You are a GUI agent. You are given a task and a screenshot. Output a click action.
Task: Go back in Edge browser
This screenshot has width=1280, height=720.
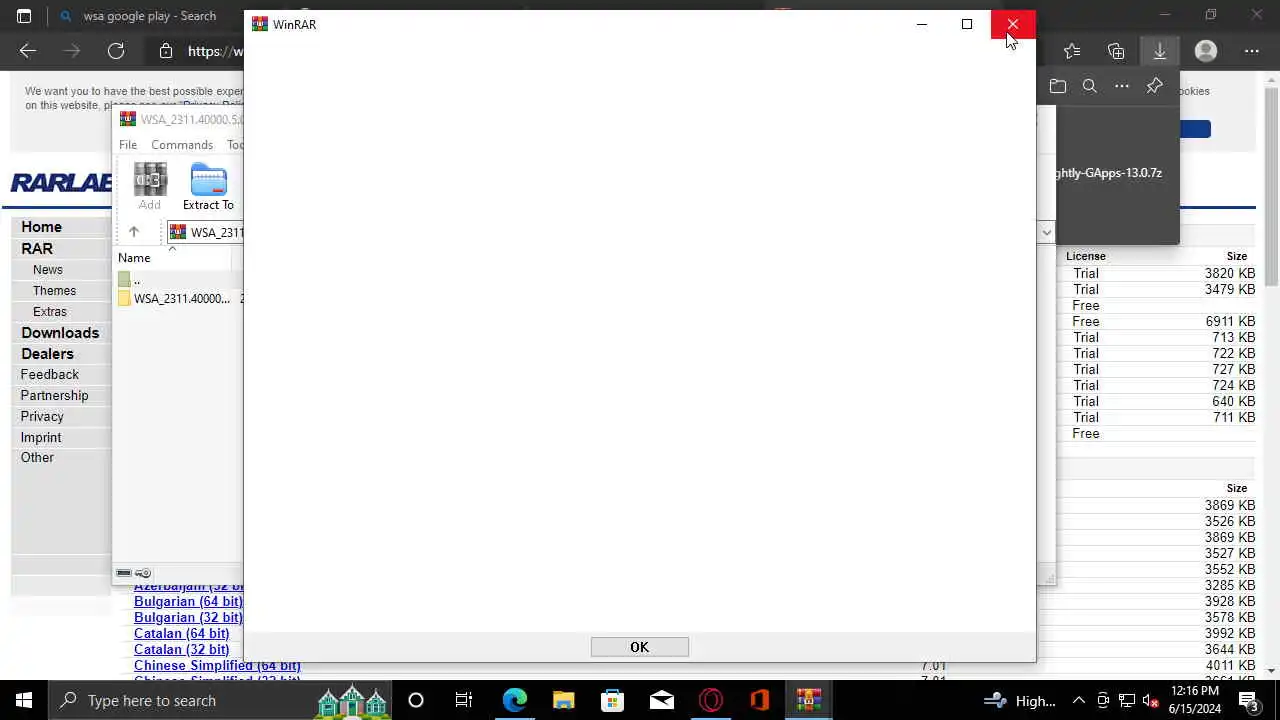[27, 51]
